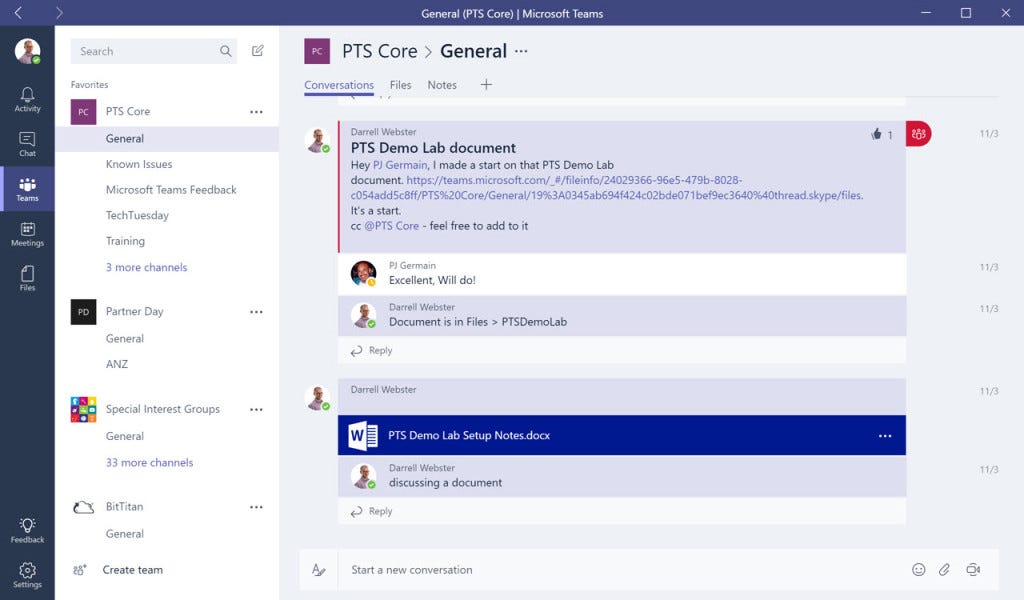
Task: Click the PJ Germain mention link
Action: [x=400, y=165]
